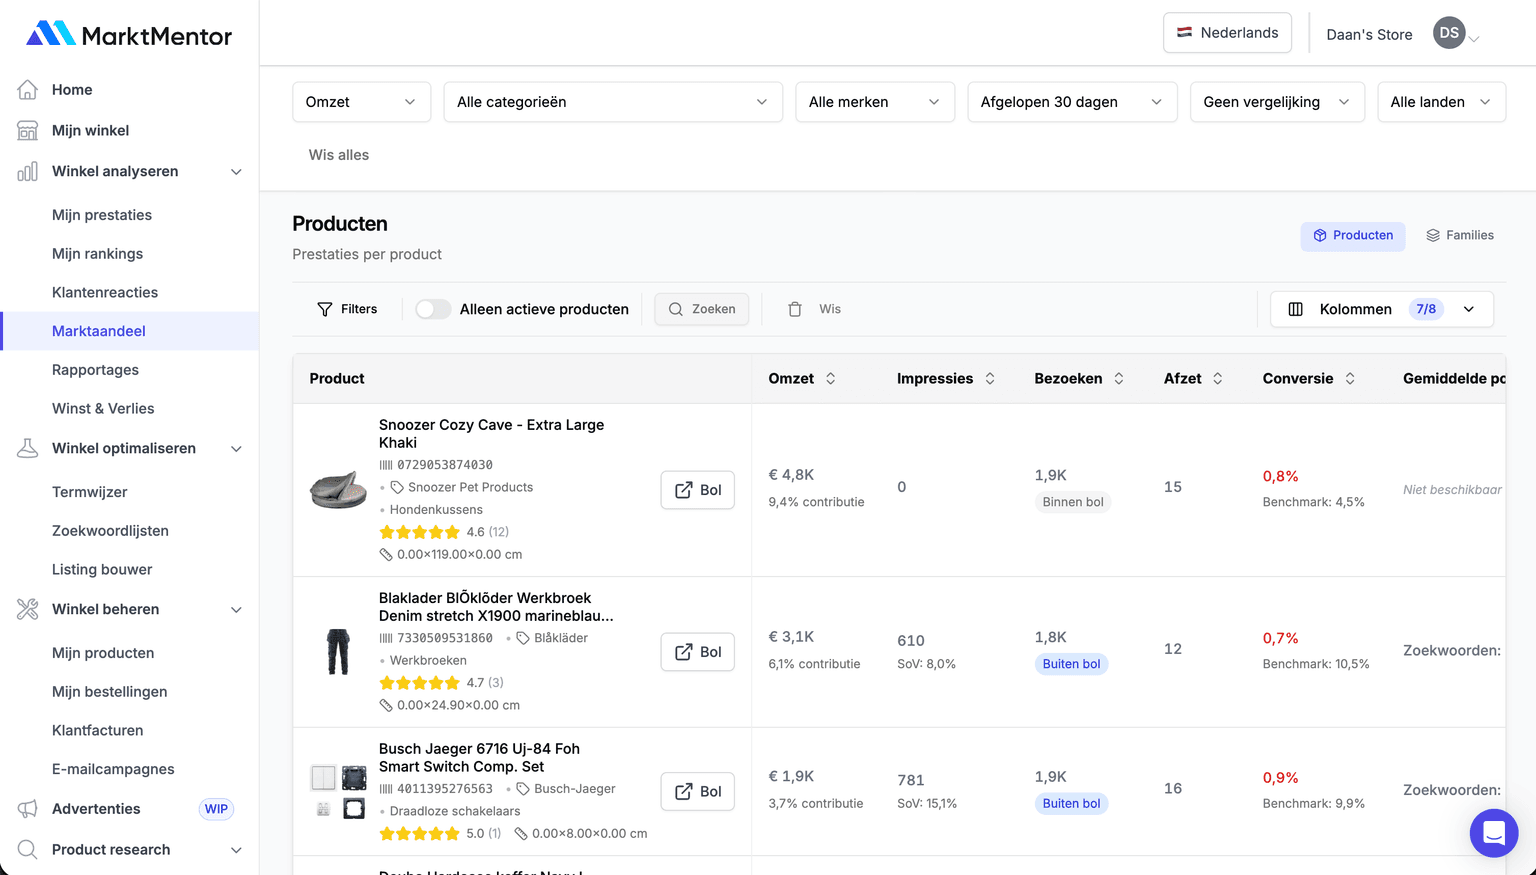Image resolution: width=1536 pixels, height=875 pixels.
Task: Toggle Alleen actieve producten switch
Action: [433, 310]
